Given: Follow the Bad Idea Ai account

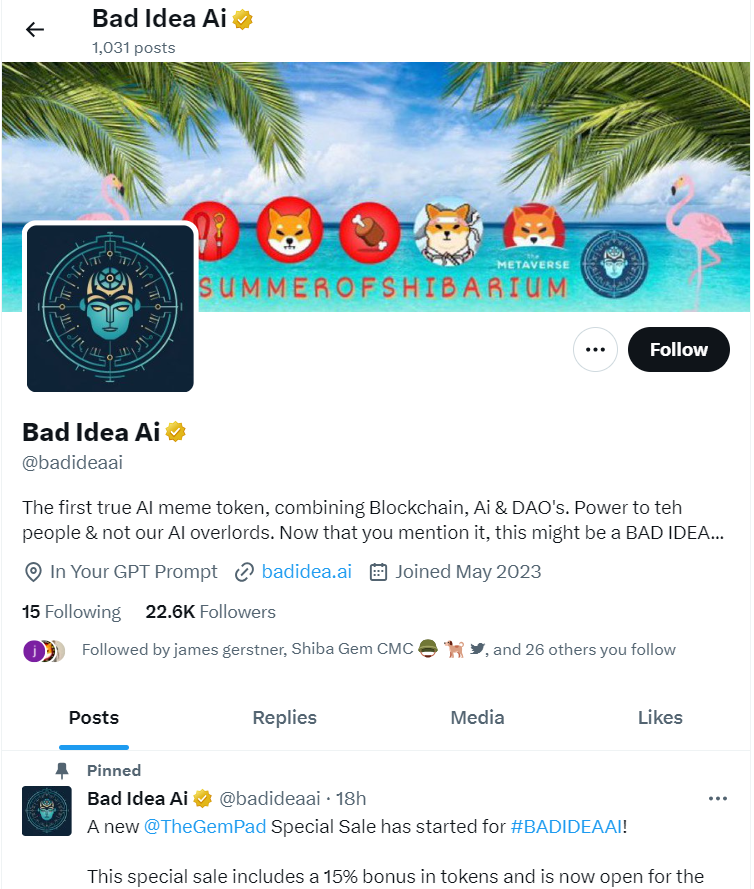Looking at the screenshot, I should click(680, 350).
